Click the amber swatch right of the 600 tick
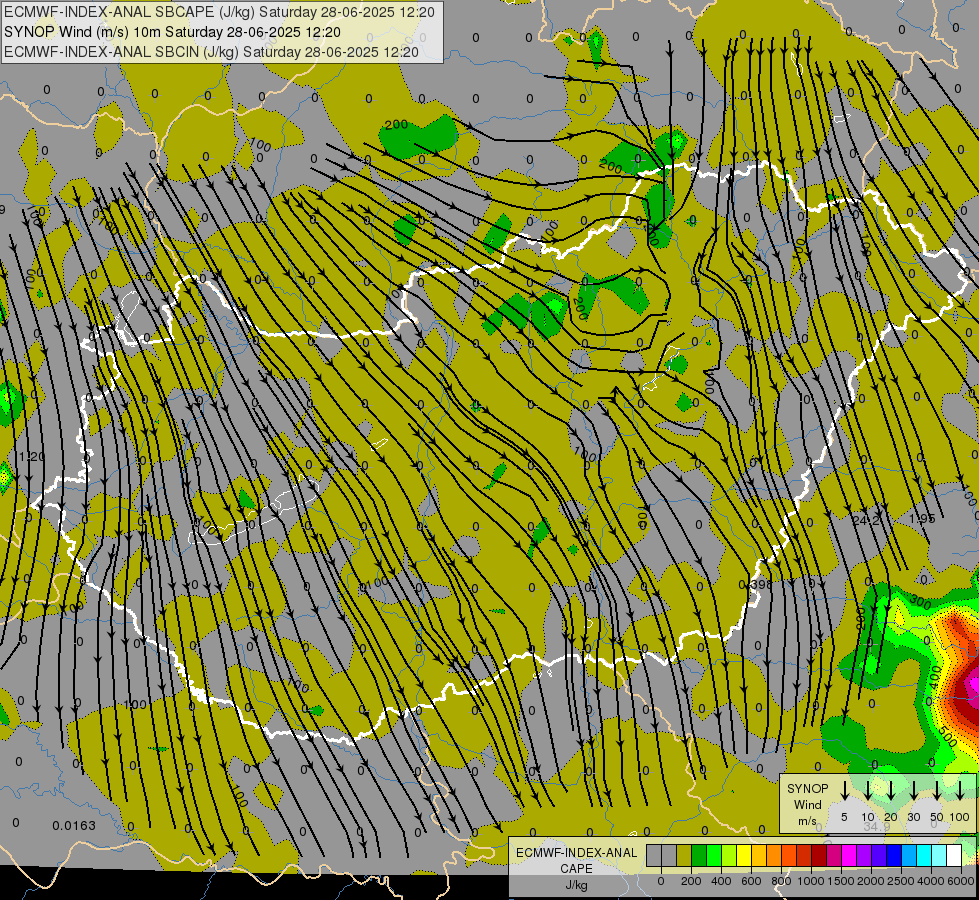The height and width of the screenshot is (900, 979). click(759, 855)
